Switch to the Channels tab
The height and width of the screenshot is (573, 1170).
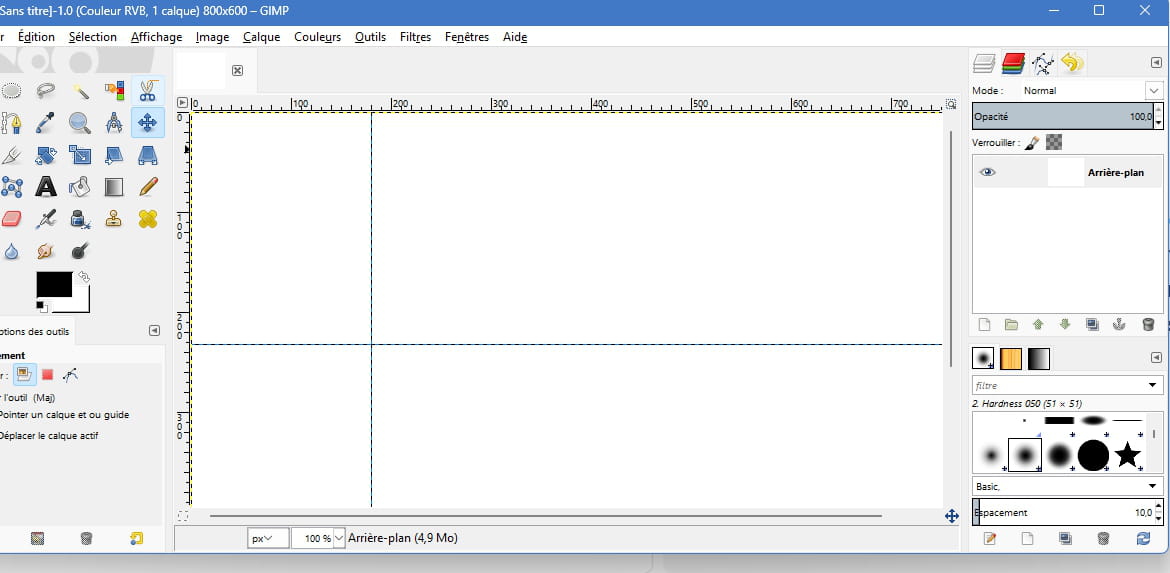click(x=1013, y=64)
